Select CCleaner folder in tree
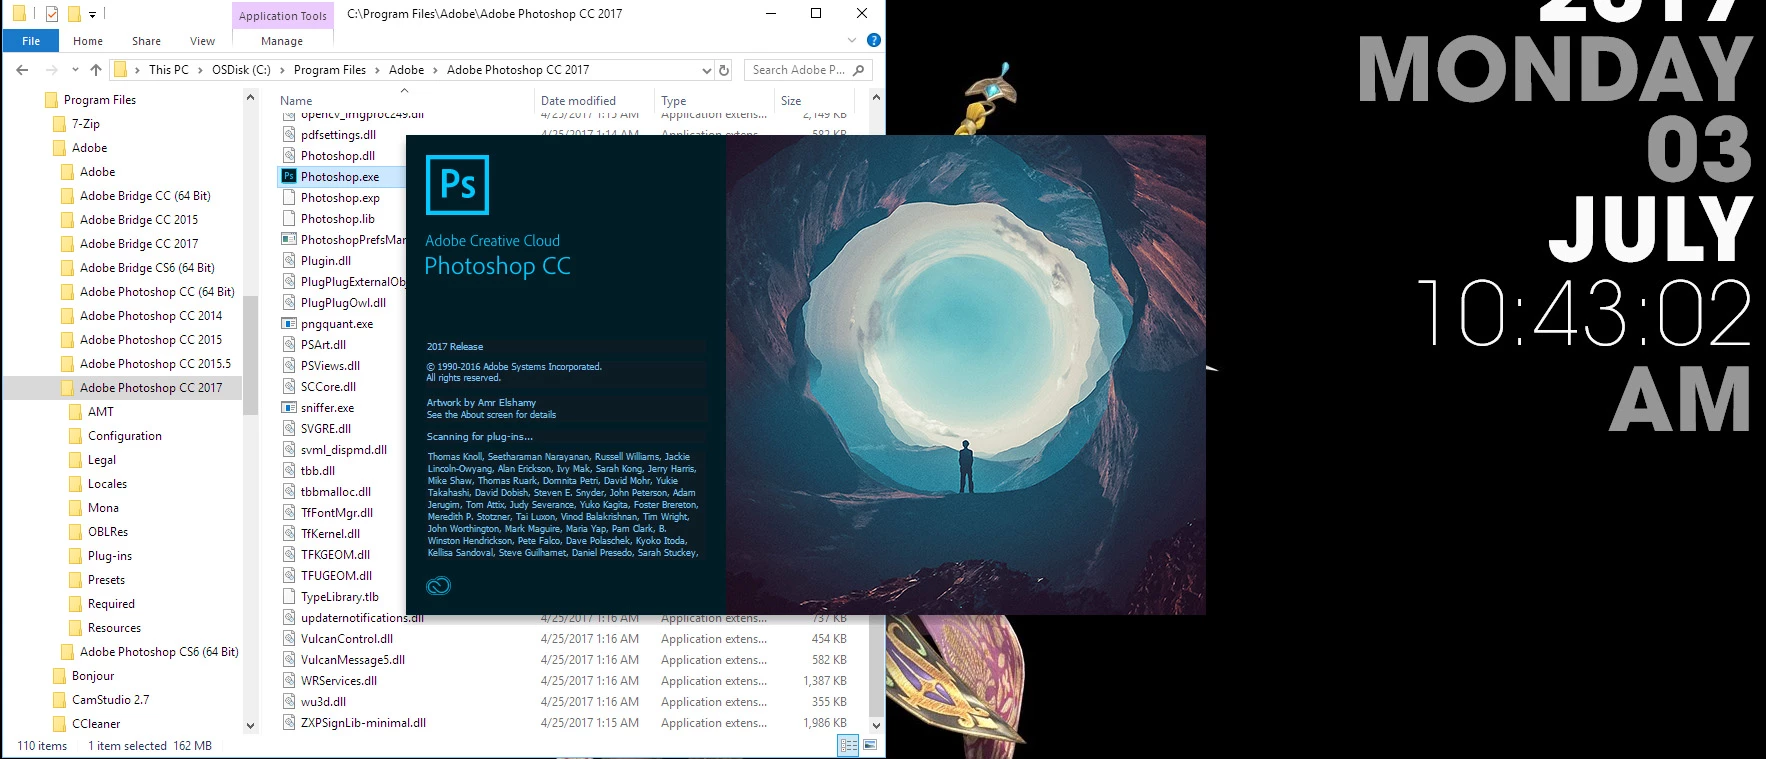Image resolution: width=1766 pixels, height=759 pixels. (x=96, y=724)
